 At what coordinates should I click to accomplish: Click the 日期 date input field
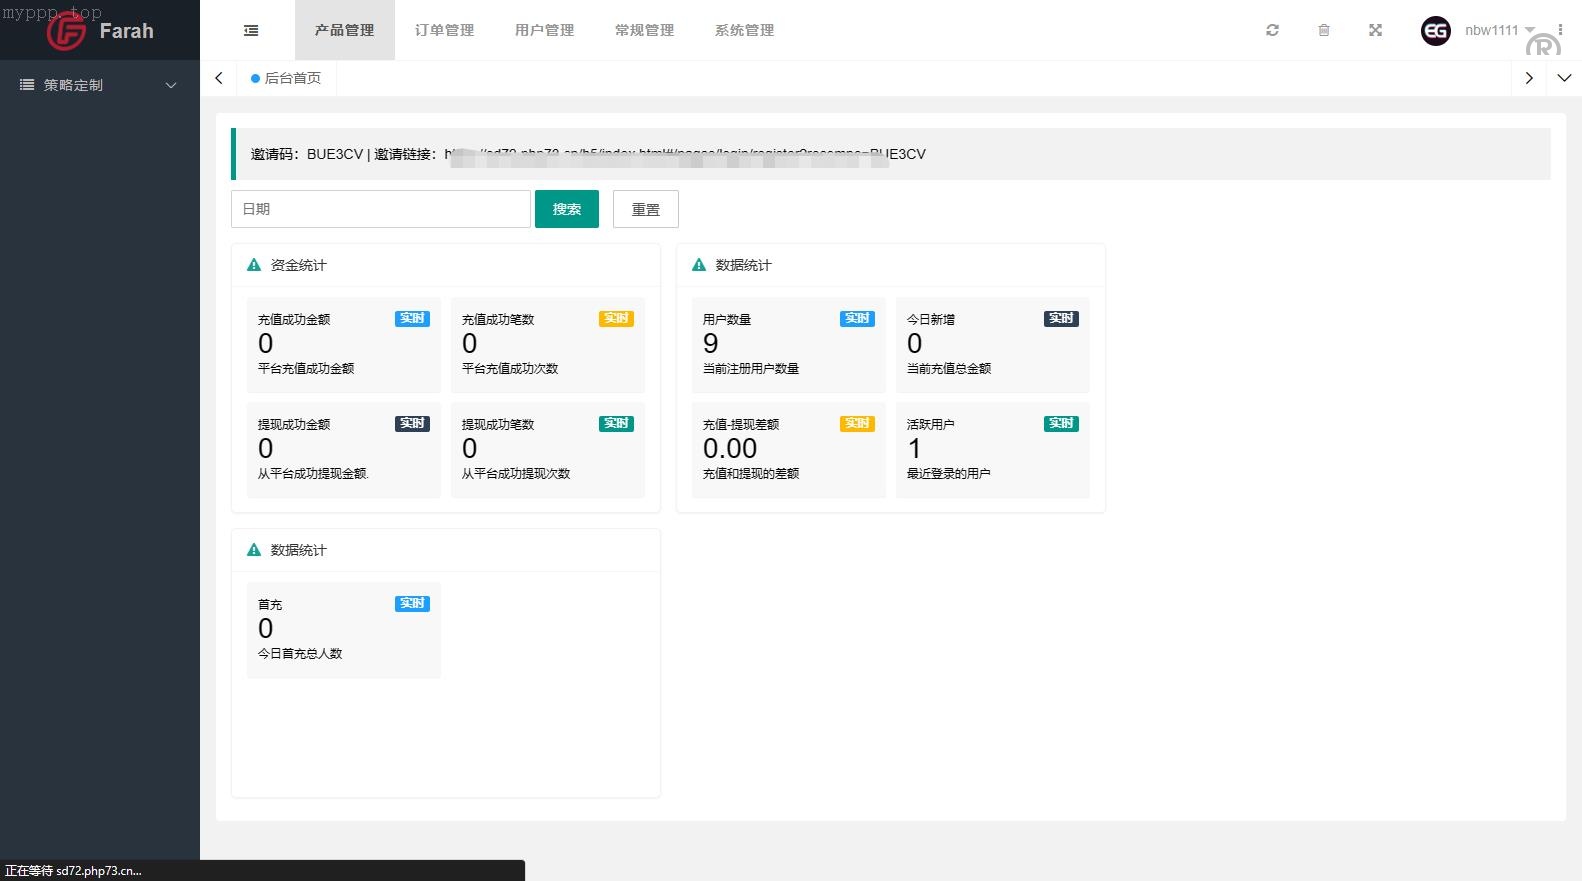tap(380, 209)
